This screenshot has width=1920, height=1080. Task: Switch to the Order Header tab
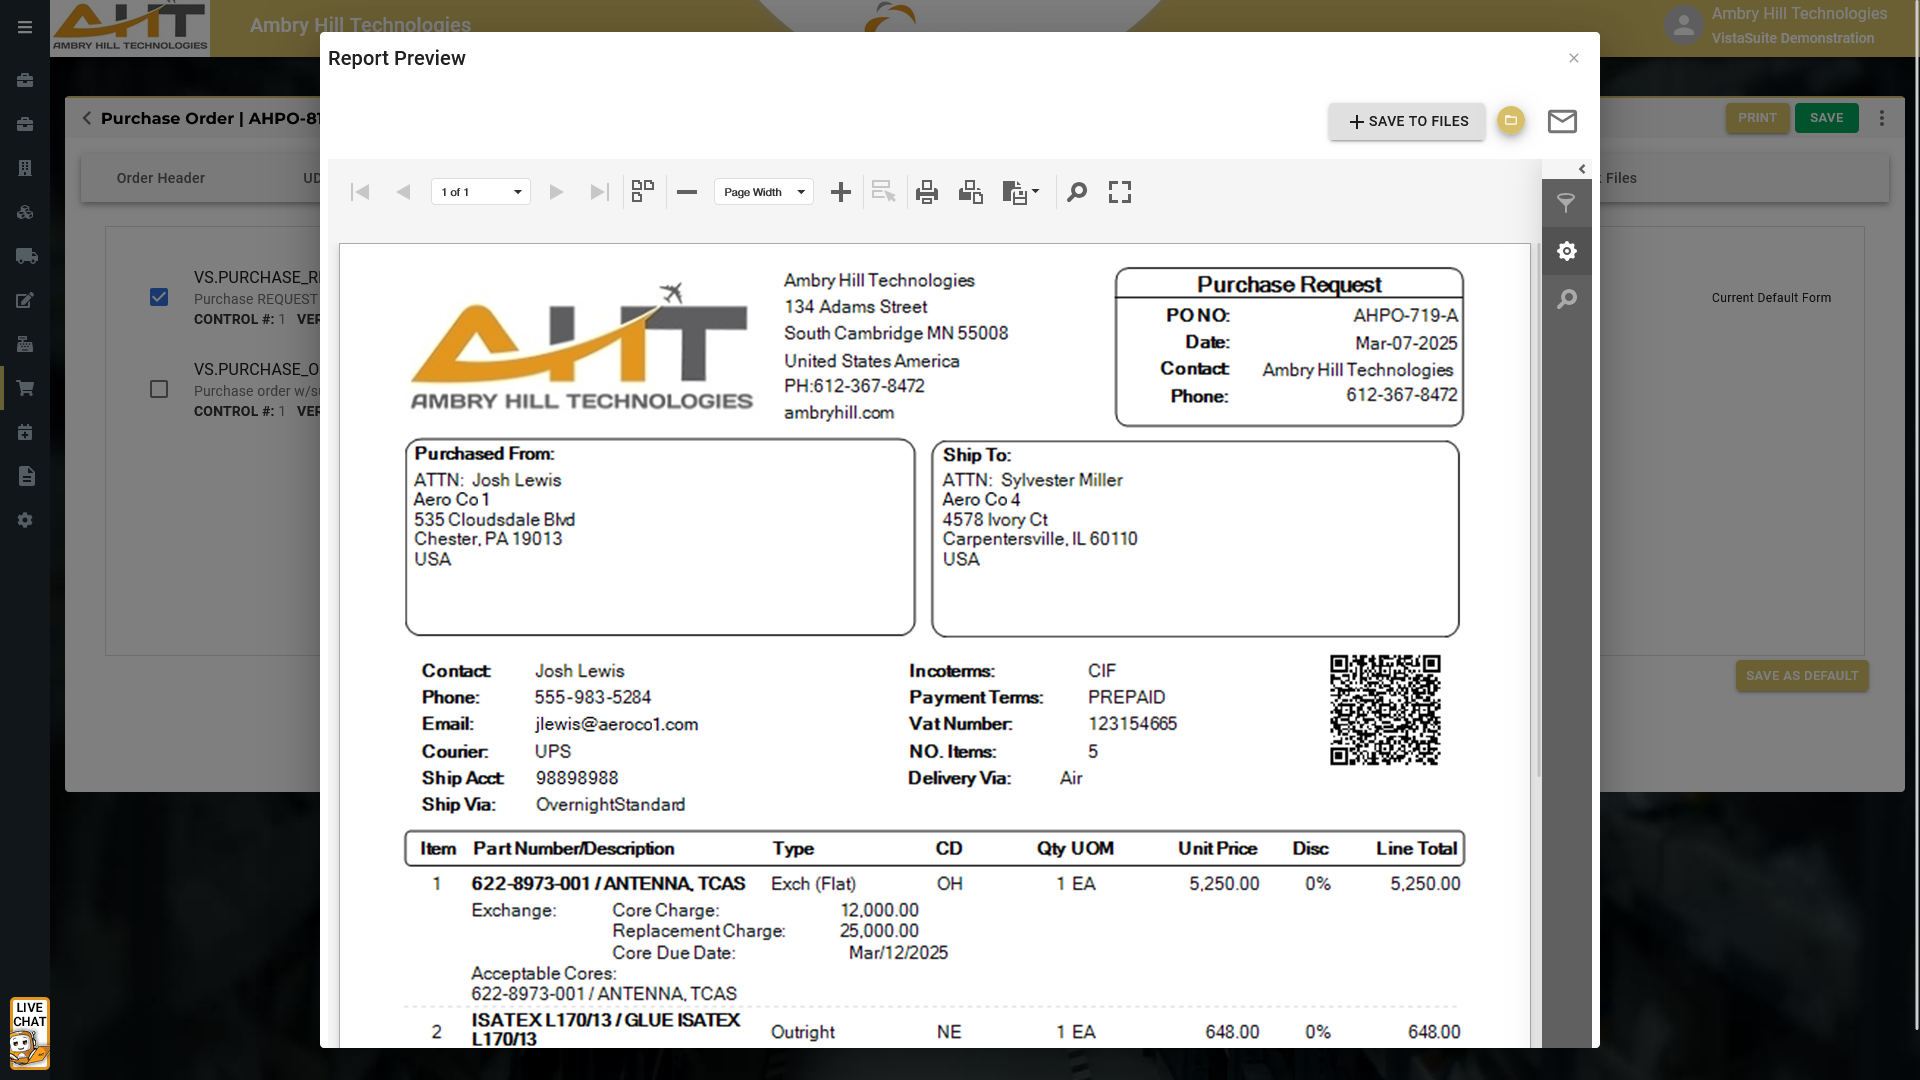[160, 178]
